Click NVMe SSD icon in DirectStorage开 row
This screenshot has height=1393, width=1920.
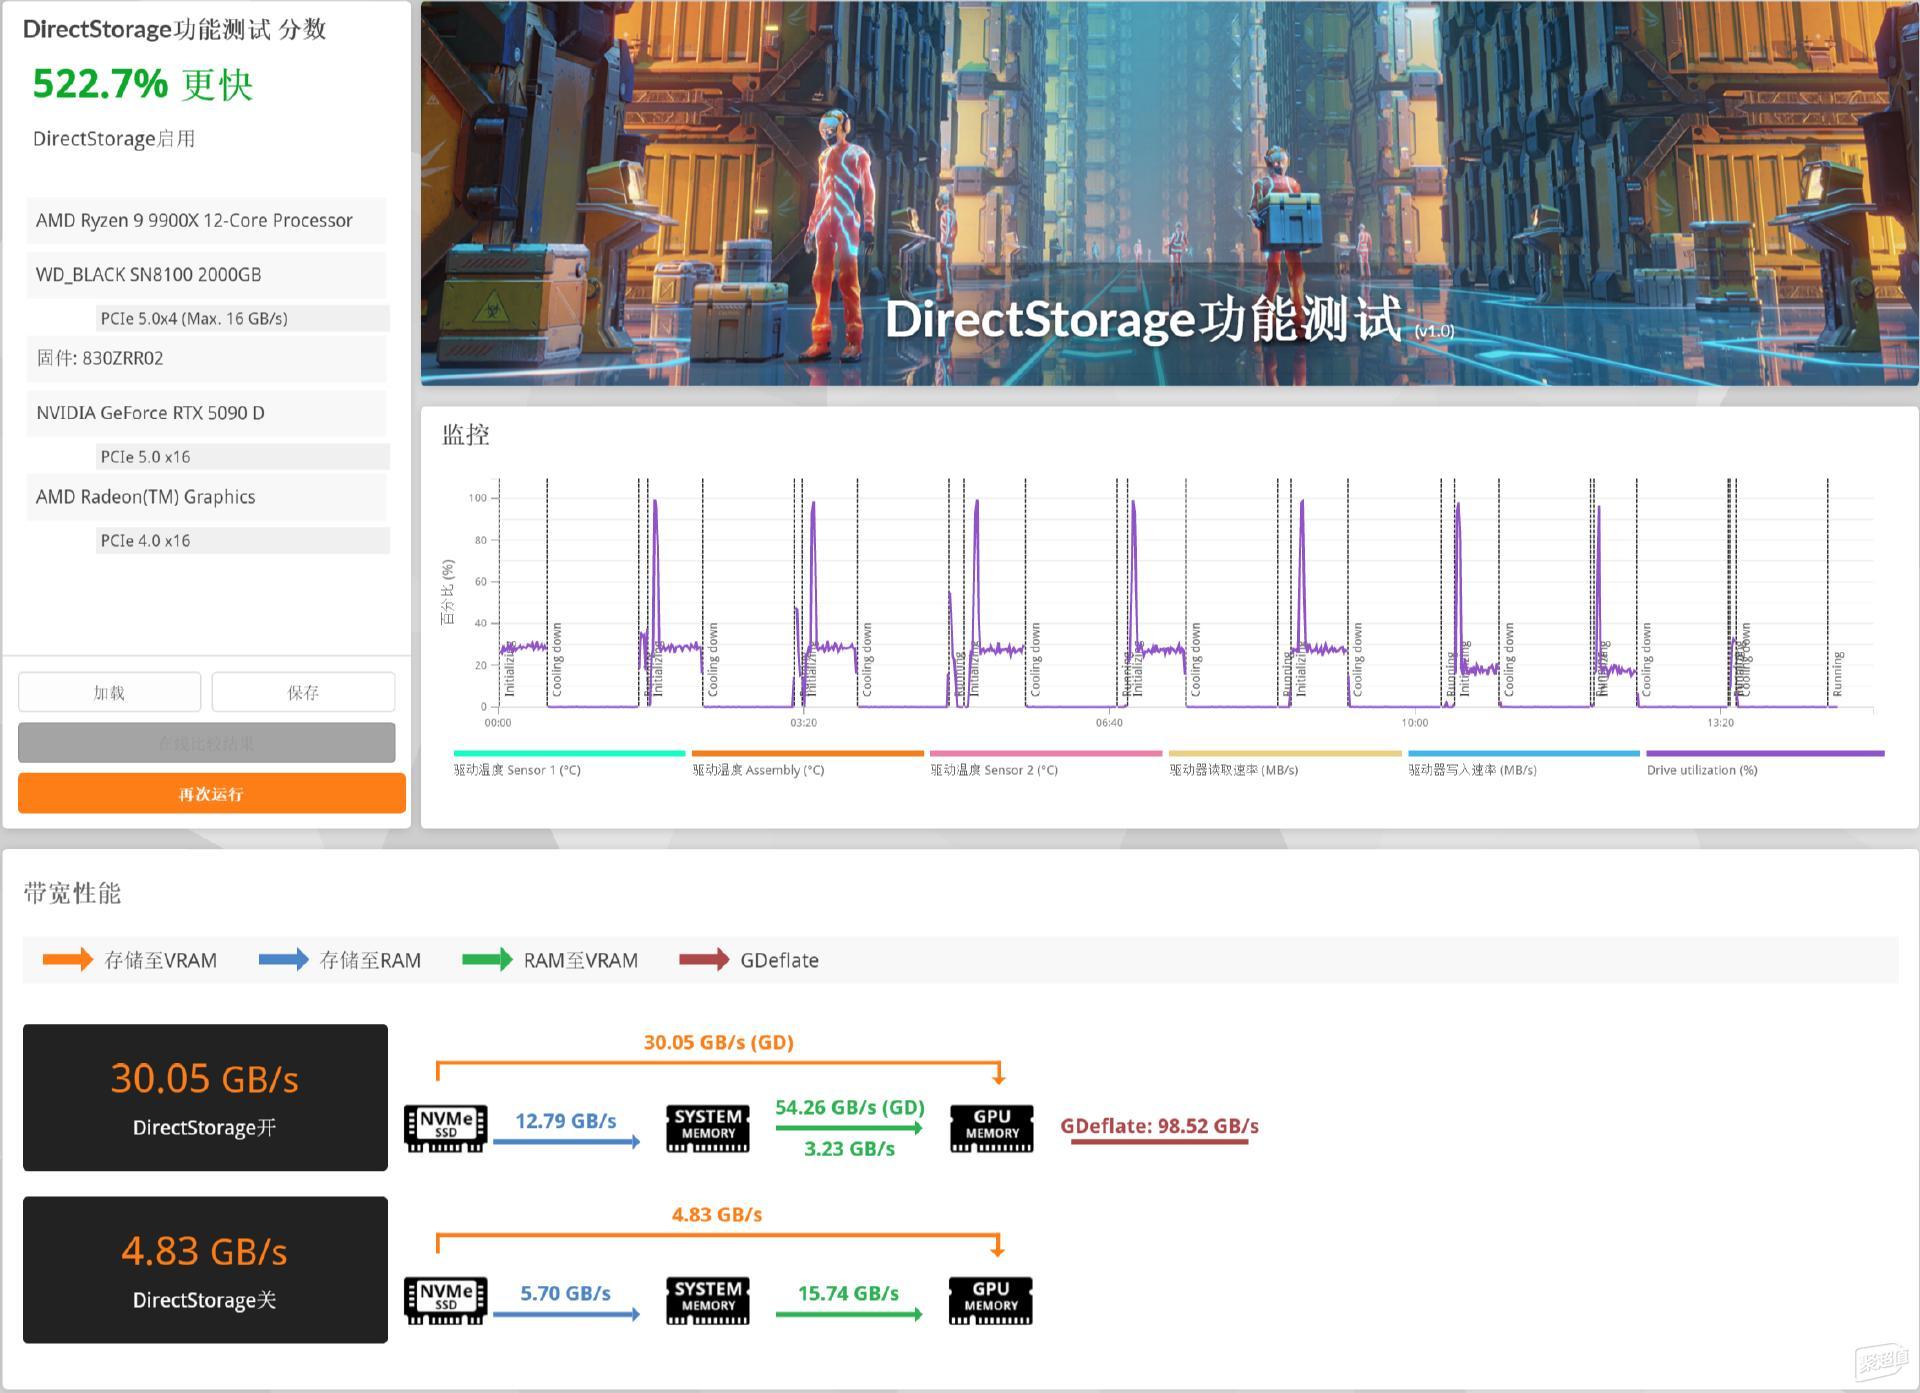(x=446, y=1128)
